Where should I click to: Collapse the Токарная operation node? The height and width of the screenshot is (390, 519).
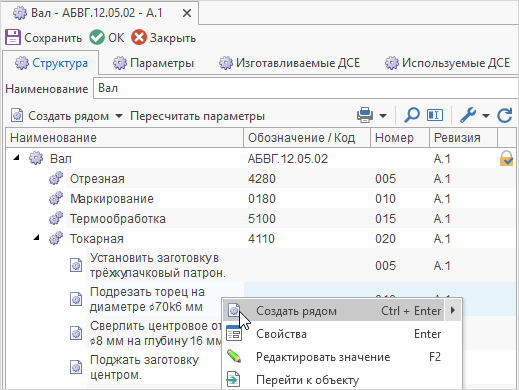(x=36, y=238)
